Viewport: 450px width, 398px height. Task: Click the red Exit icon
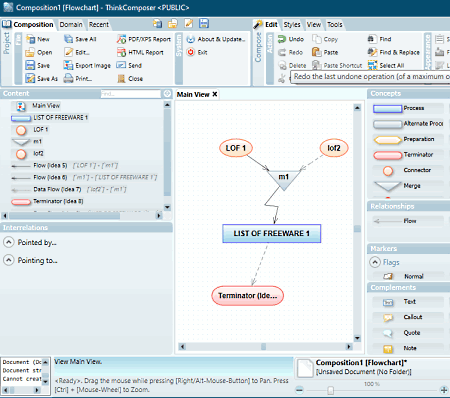click(191, 52)
